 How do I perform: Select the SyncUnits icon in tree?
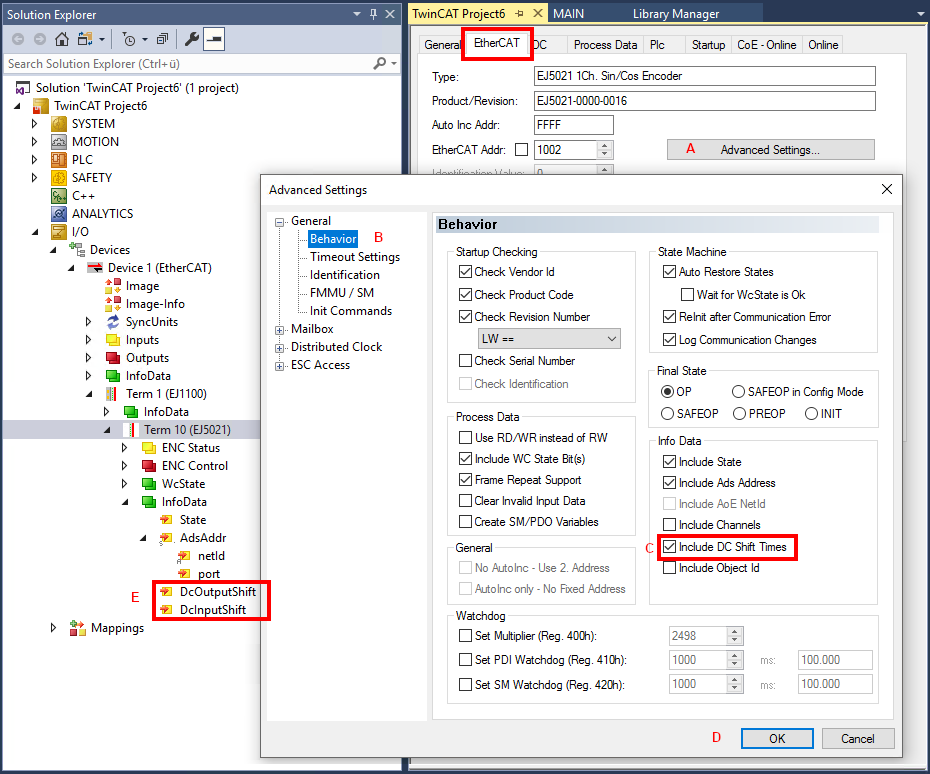pos(113,322)
